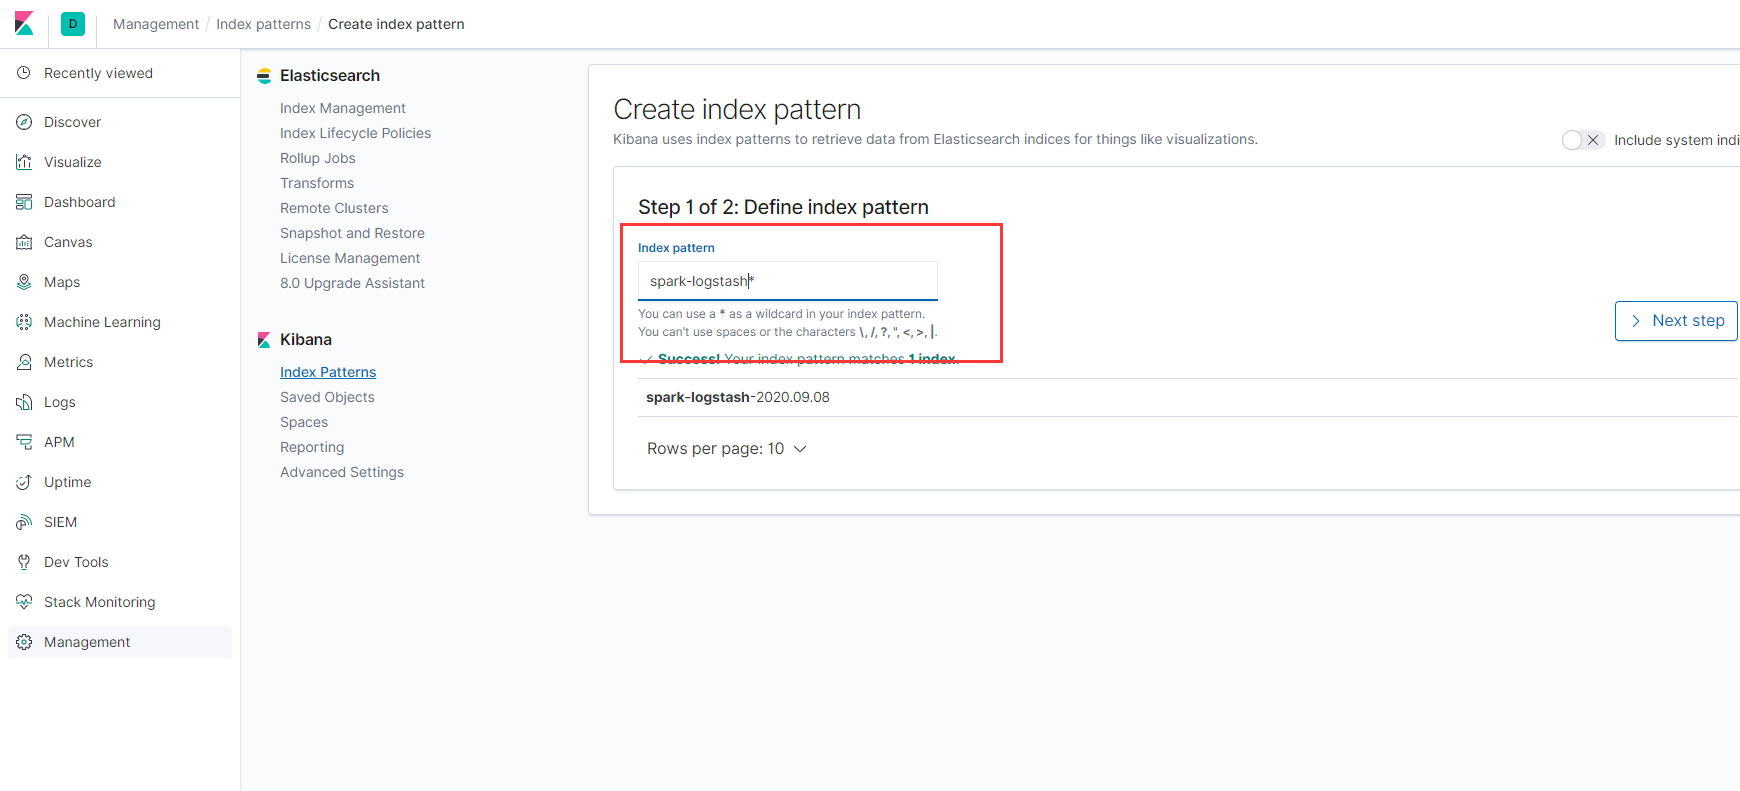Screen dimensions: 1740x791
Task: Click the Index Patterns link under Kibana
Action: (x=328, y=372)
